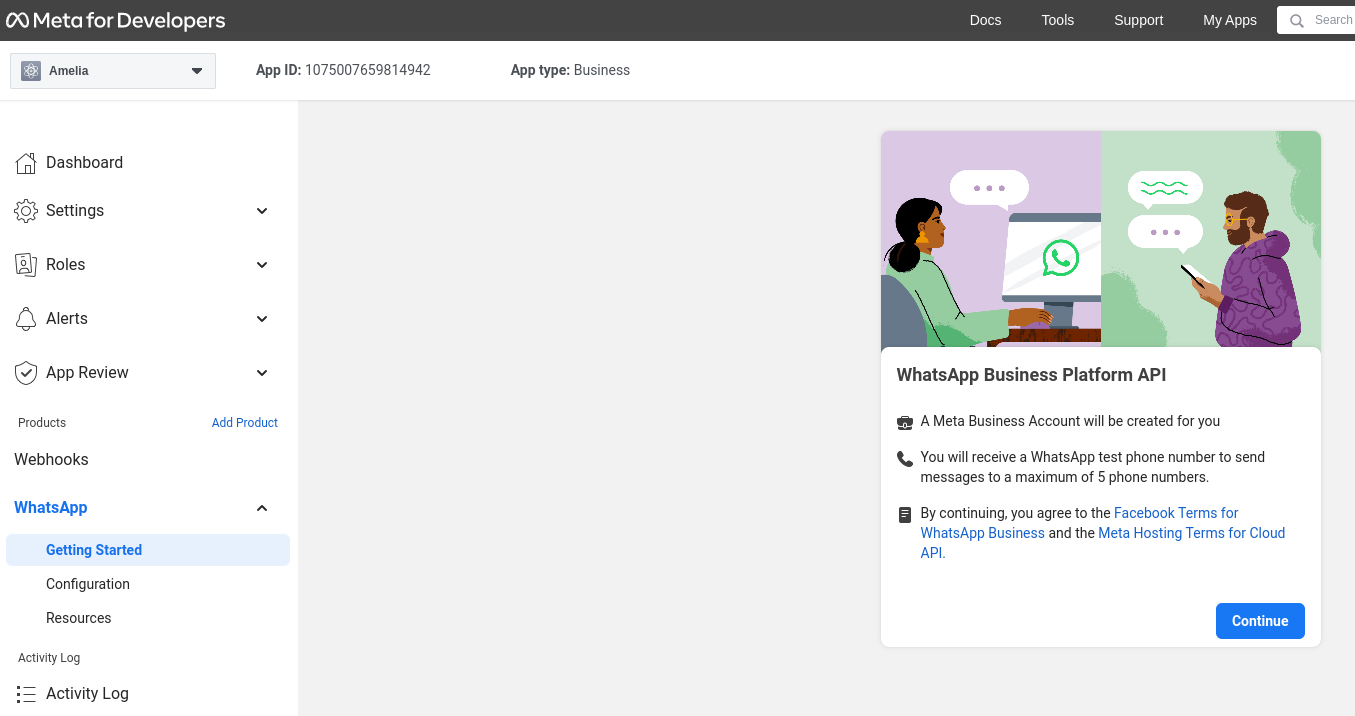Click the Activity Log list icon
Image resolution: width=1355 pixels, height=716 pixels.
click(x=26, y=694)
